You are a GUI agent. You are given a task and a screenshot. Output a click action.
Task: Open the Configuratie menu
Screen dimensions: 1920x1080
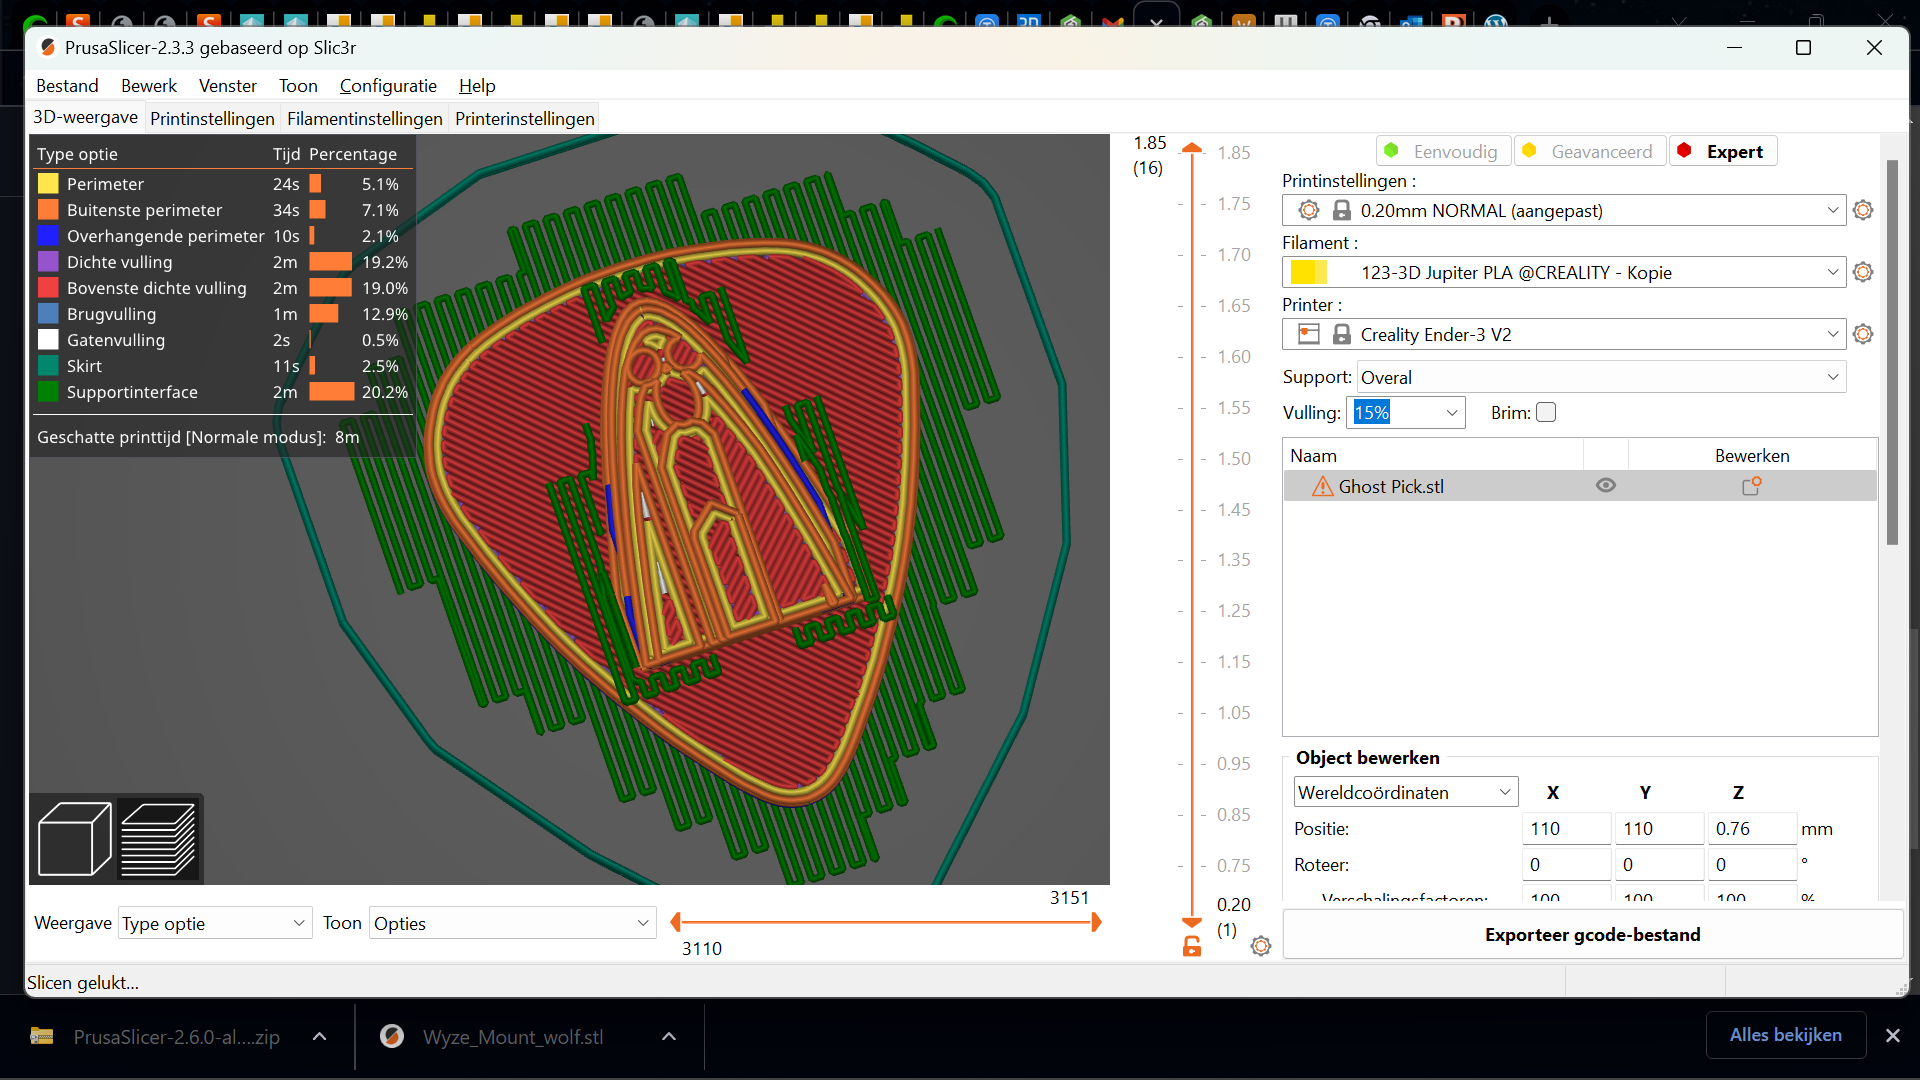pyautogui.click(x=388, y=86)
